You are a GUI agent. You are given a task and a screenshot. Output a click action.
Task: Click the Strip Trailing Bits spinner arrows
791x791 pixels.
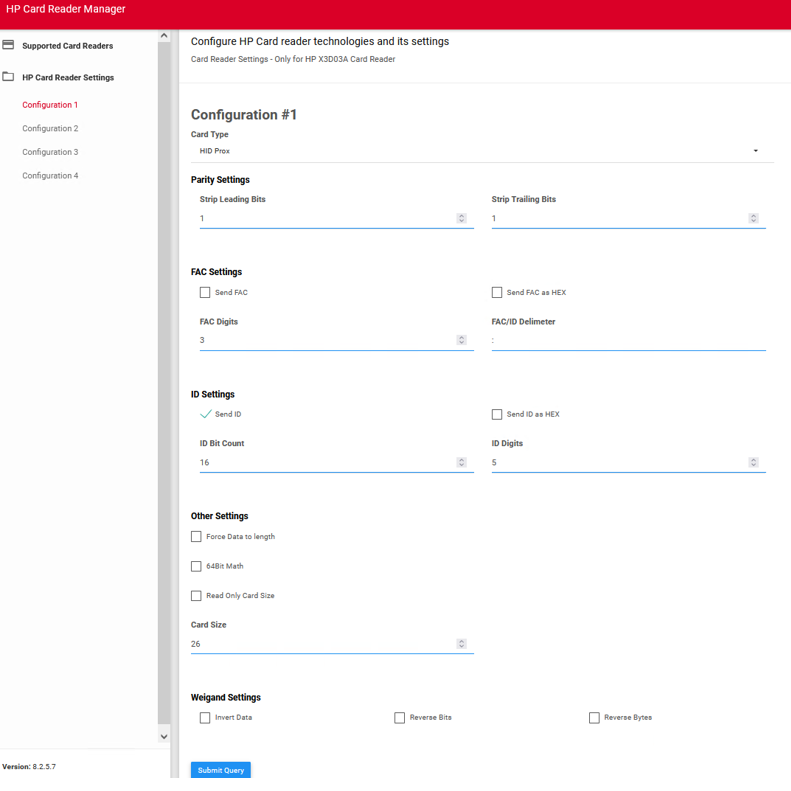tap(753, 218)
